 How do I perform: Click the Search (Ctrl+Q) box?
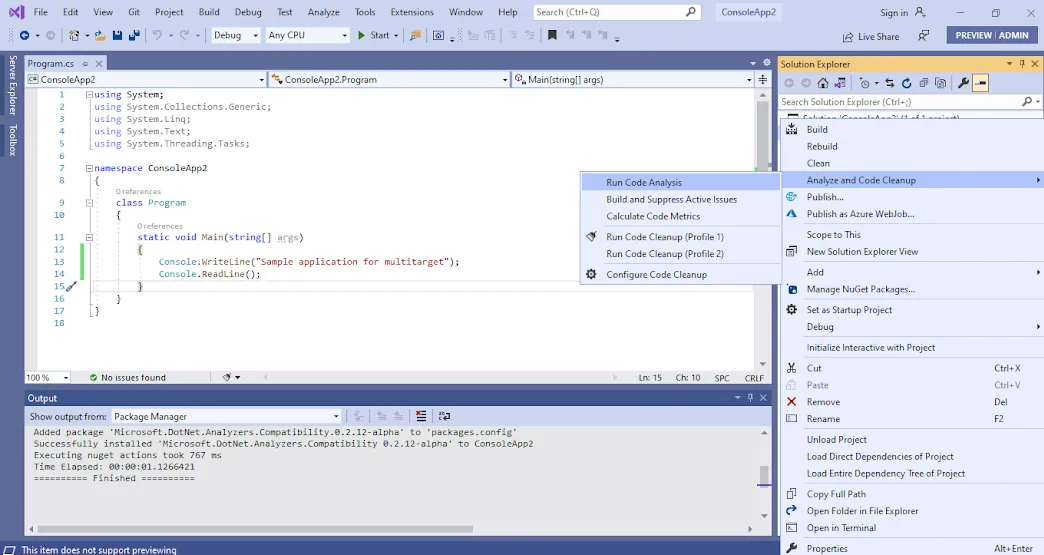(617, 12)
